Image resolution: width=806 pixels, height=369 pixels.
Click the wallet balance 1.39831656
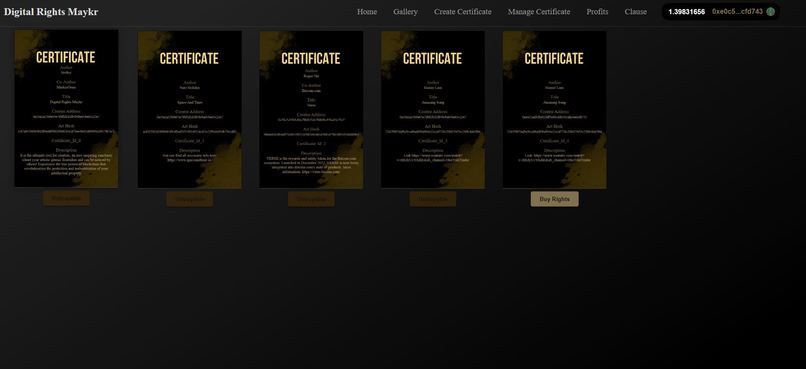pos(686,12)
